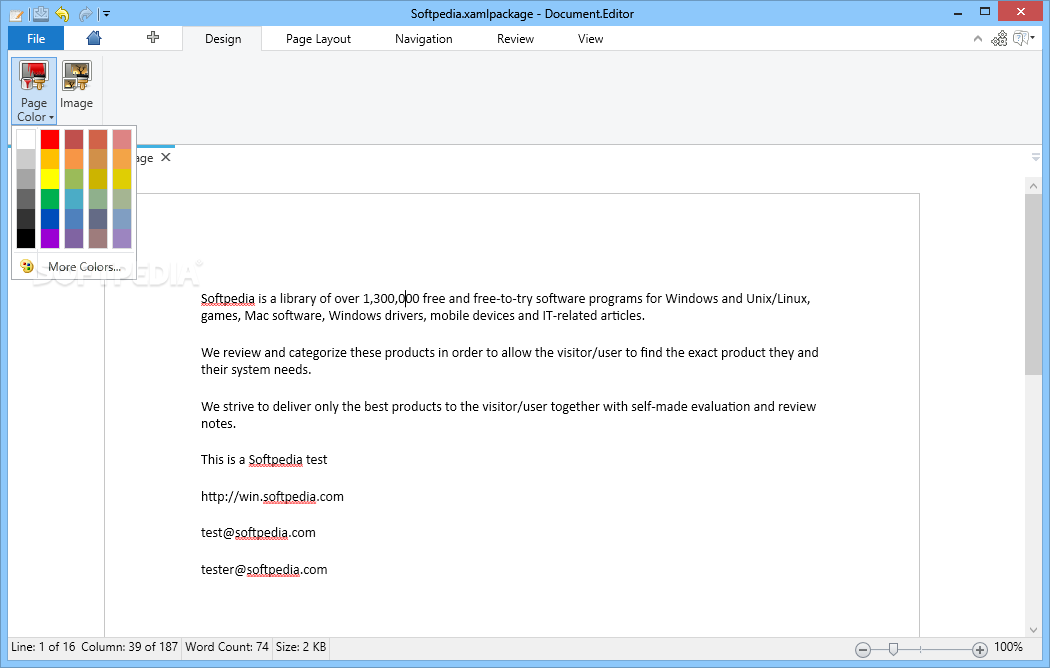Pick the lavender swatch in the bottom row
The width and height of the screenshot is (1050, 668).
tap(122, 238)
